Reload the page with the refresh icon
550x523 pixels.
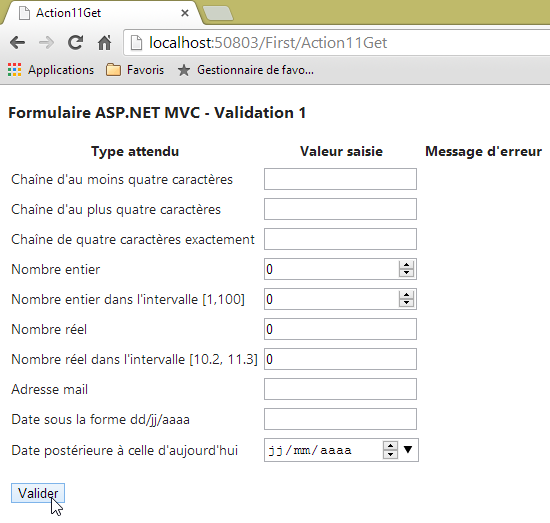75,43
